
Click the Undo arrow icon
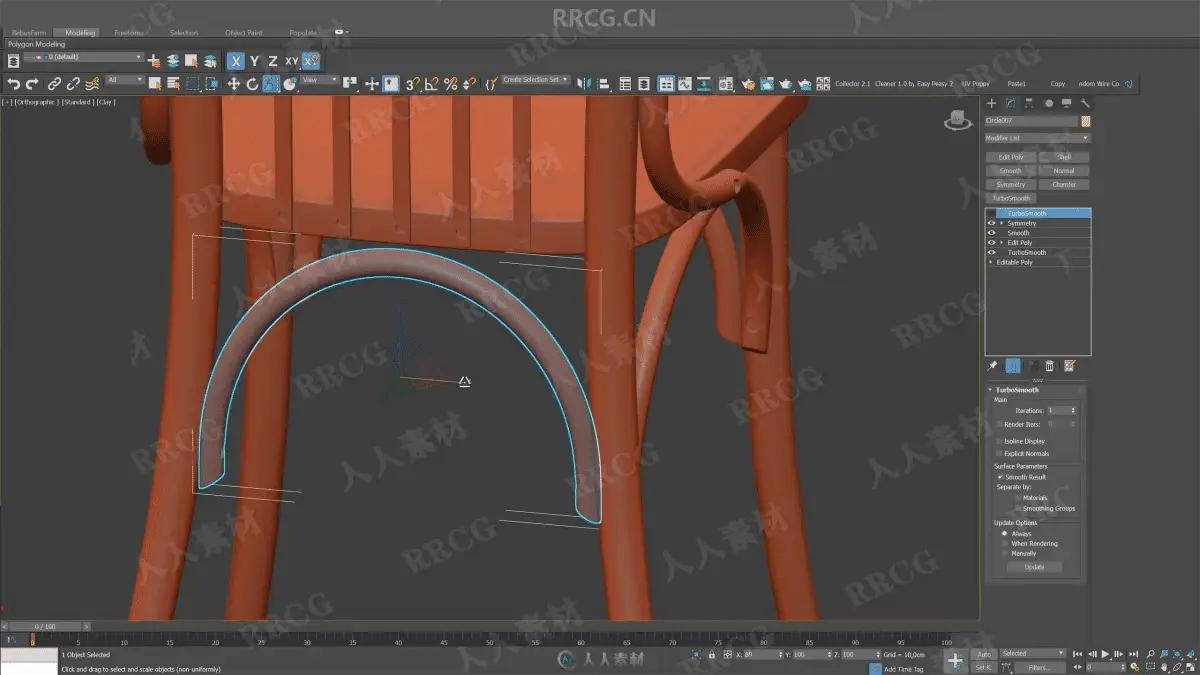pyautogui.click(x=14, y=84)
